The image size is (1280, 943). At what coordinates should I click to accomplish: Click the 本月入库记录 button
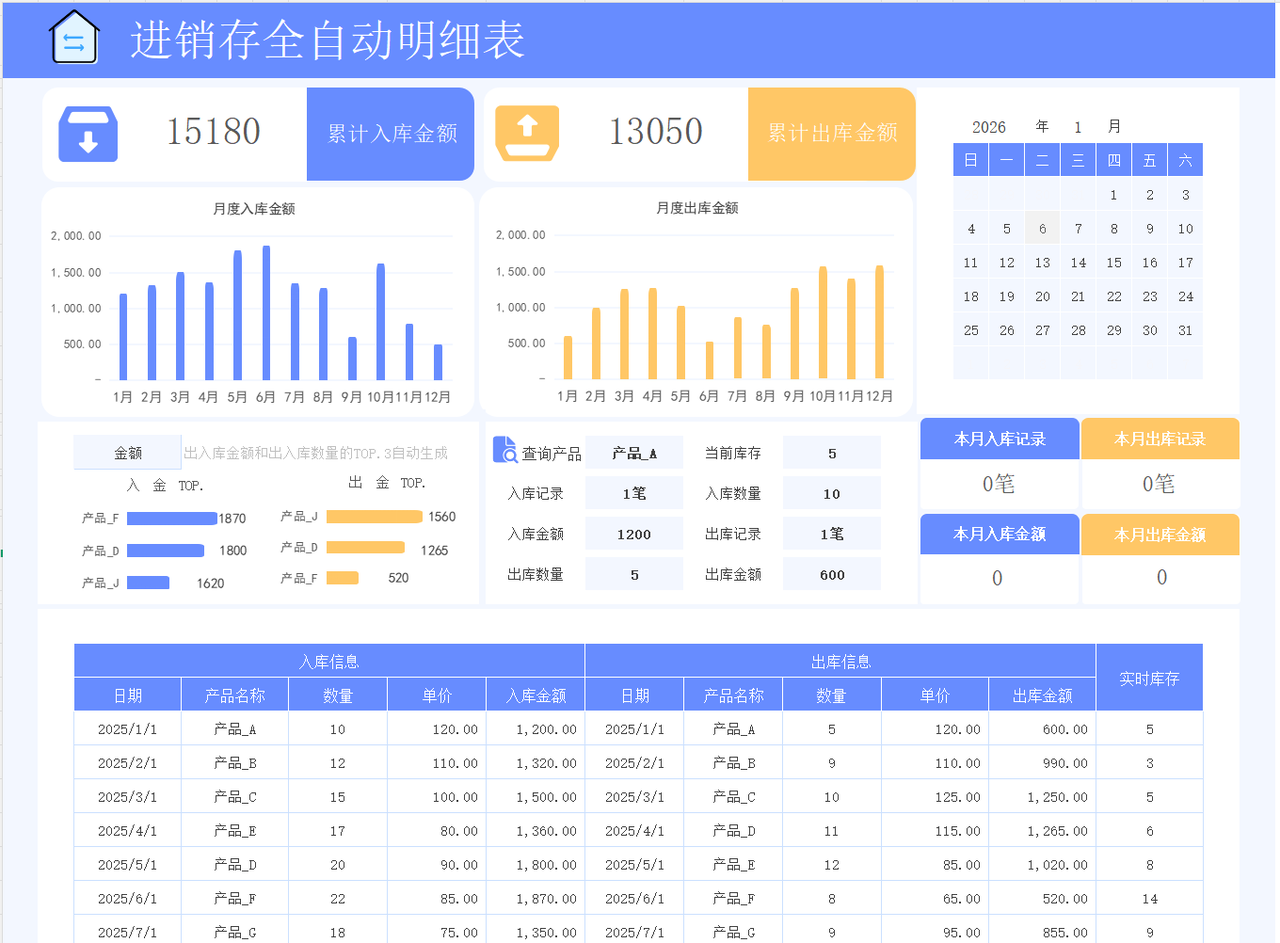click(x=999, y=438)
